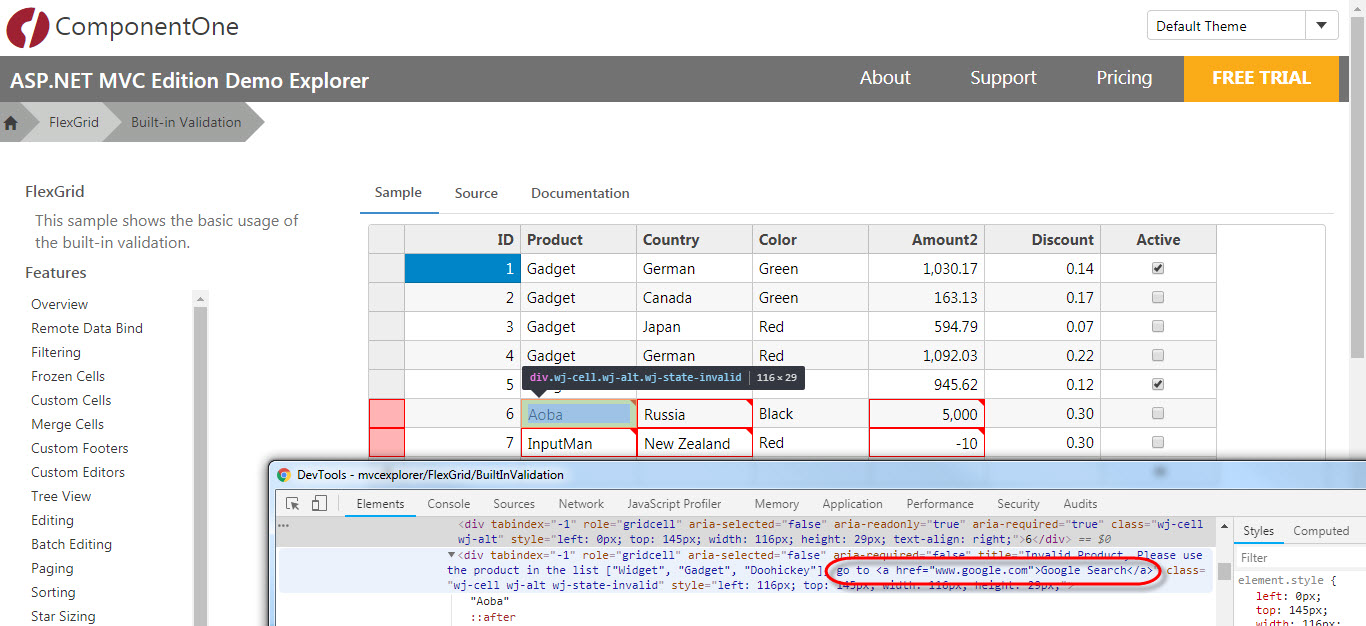Click the DevTools Elements panel scrollbar

(1224, 571)
